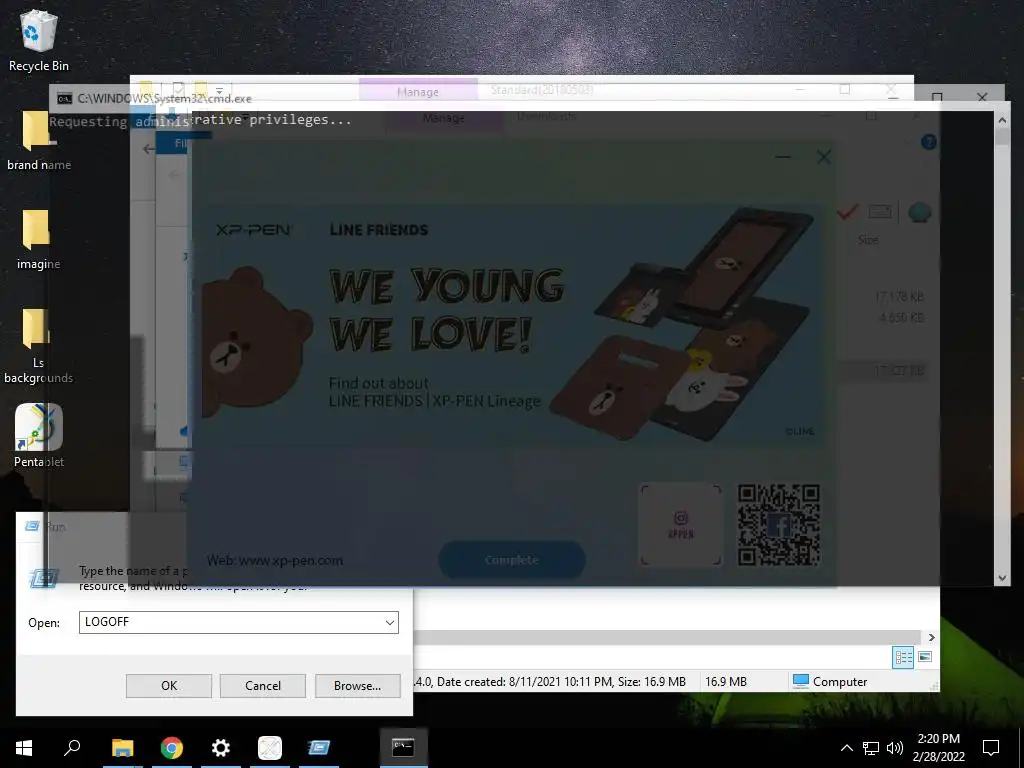The image size is (1024, 768).
Task: Select the 'Ls backgrounds' desktop folder
Action: click(39, 346)
